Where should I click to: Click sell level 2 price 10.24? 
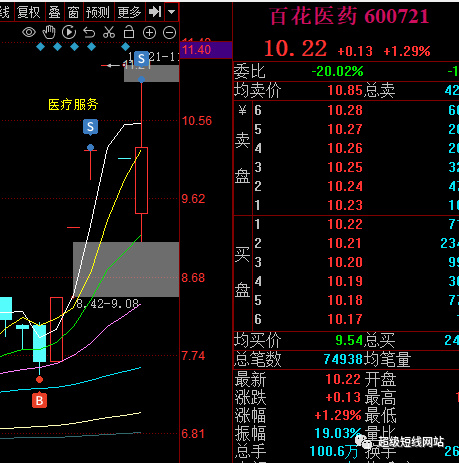click(x=345, y=186)
